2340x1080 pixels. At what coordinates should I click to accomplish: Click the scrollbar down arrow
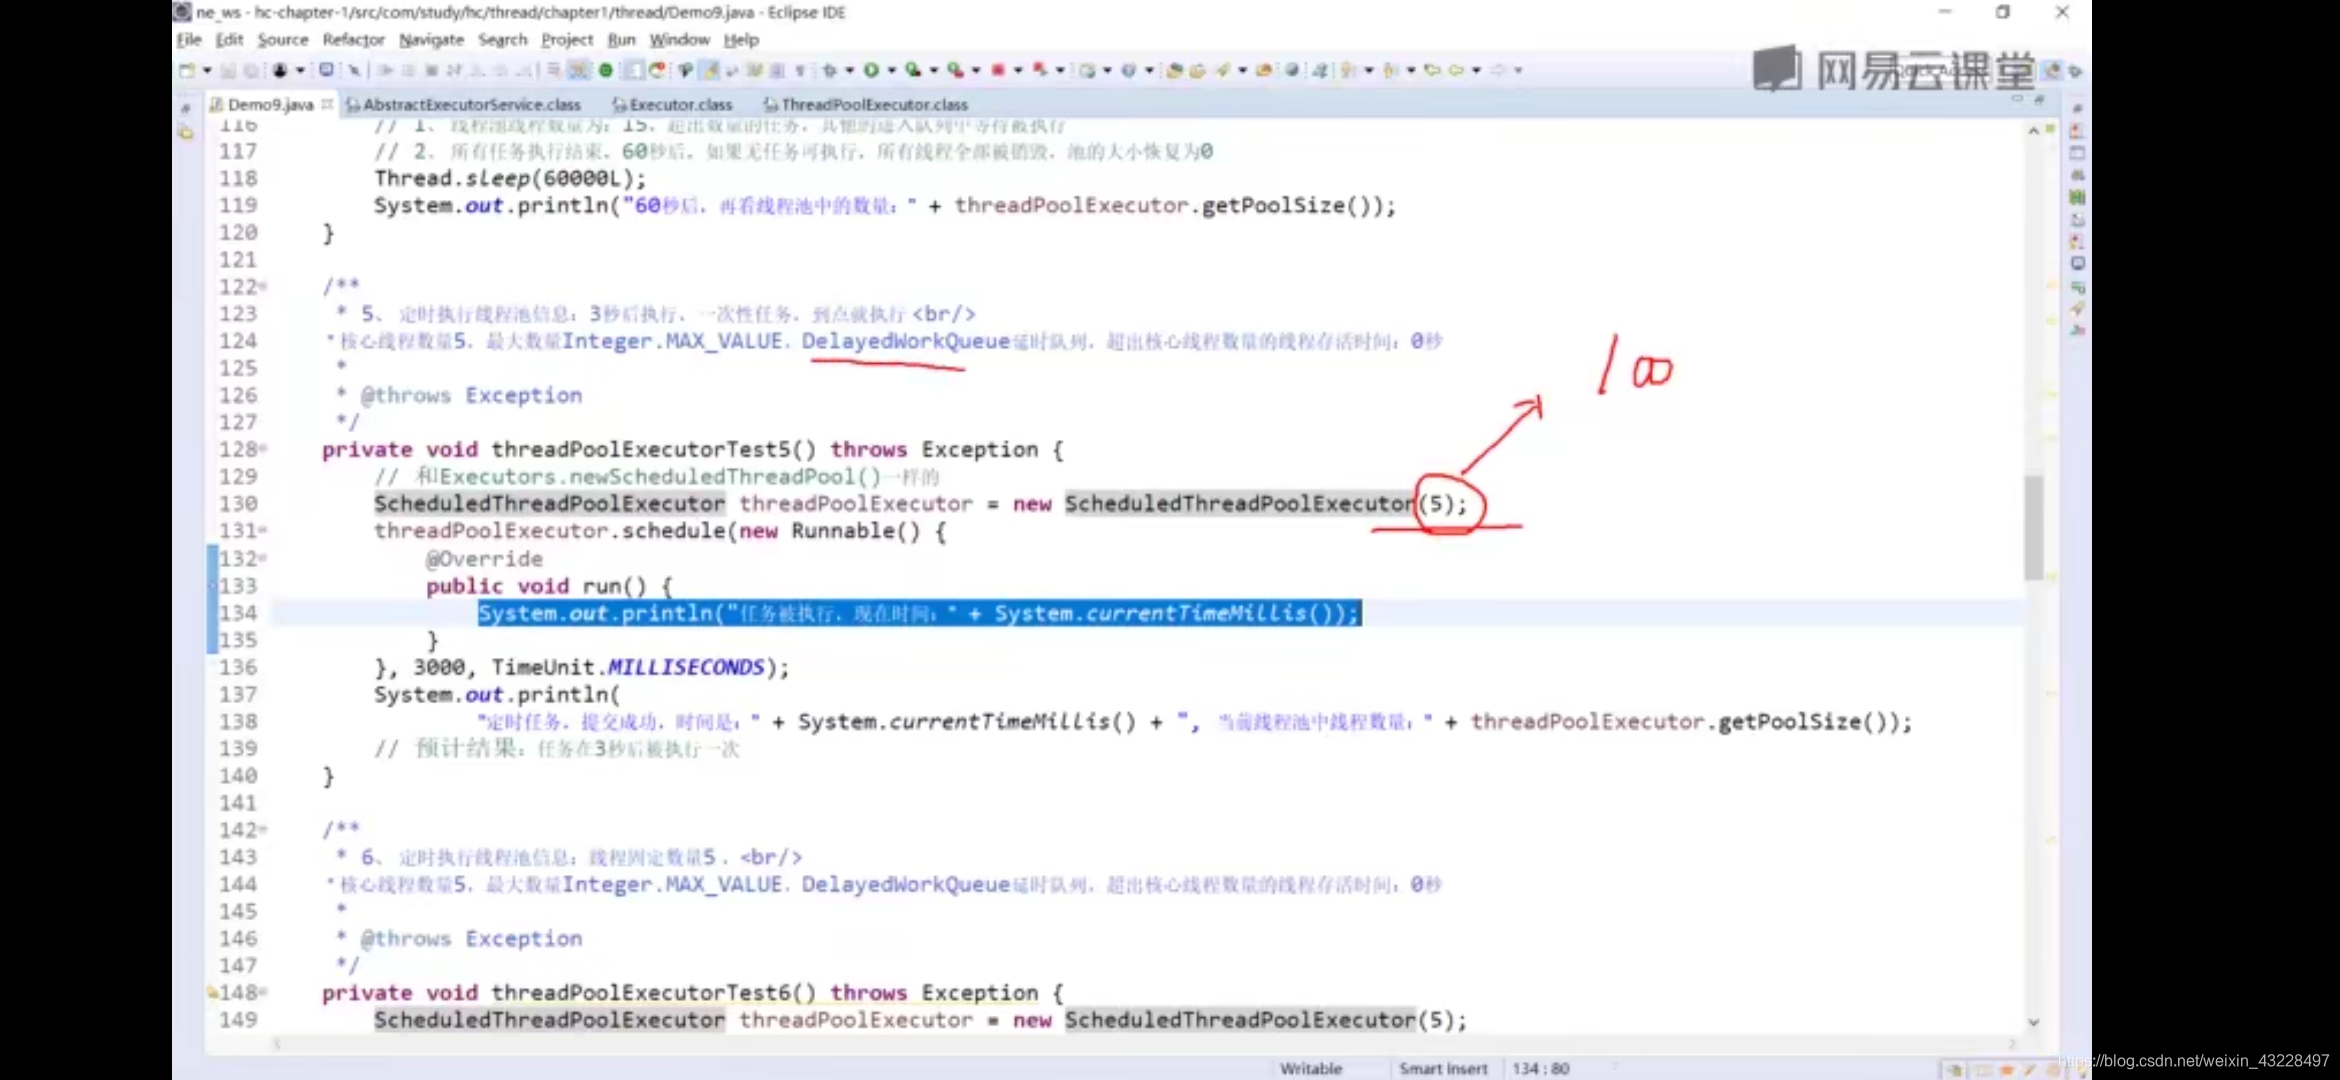(x=2033, y=1022)
